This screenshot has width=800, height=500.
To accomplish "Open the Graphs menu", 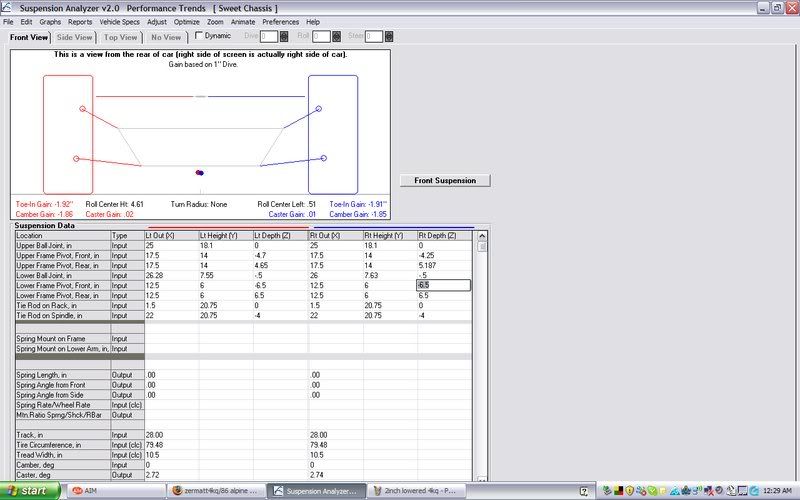I will point(50,21).
